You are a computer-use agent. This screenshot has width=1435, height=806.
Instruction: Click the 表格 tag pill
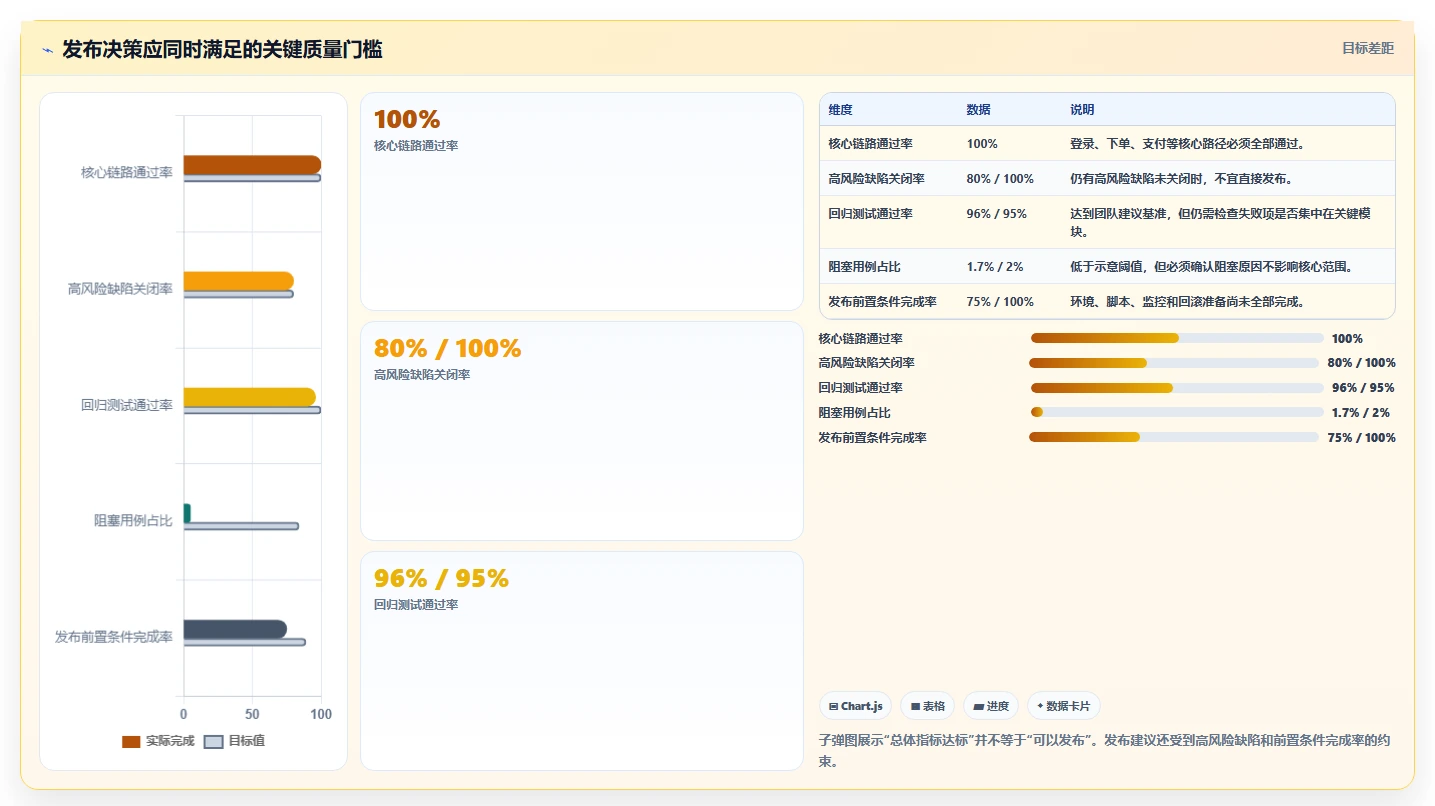point(927,706)
